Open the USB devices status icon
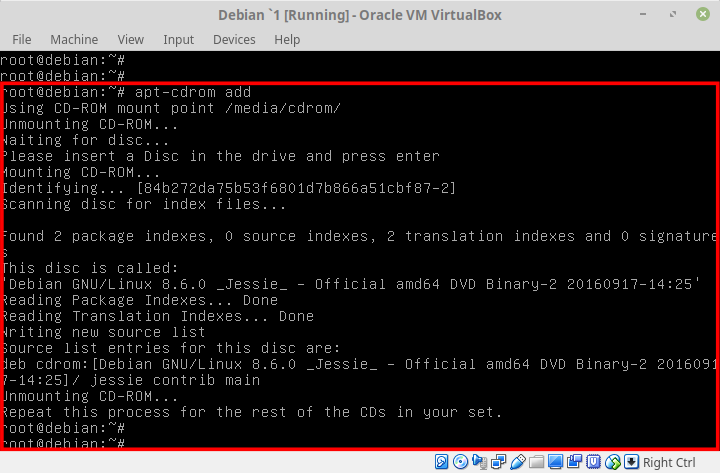The width and height of the screenshot is (720, 473). [x=518, y=462]
